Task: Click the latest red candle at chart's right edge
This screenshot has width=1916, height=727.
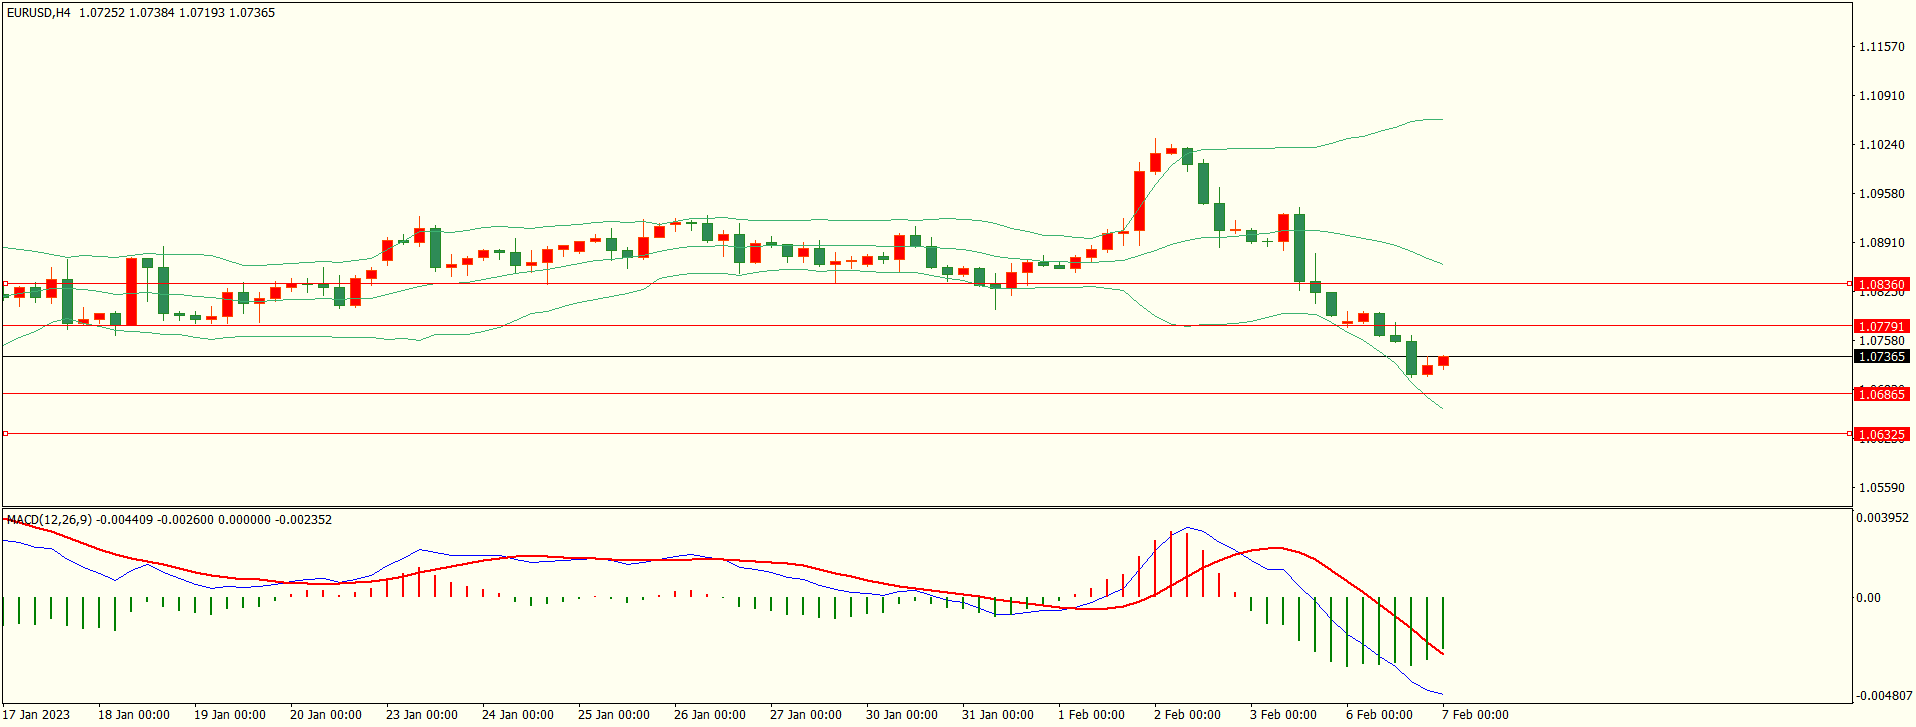Action: (1443, 361)
